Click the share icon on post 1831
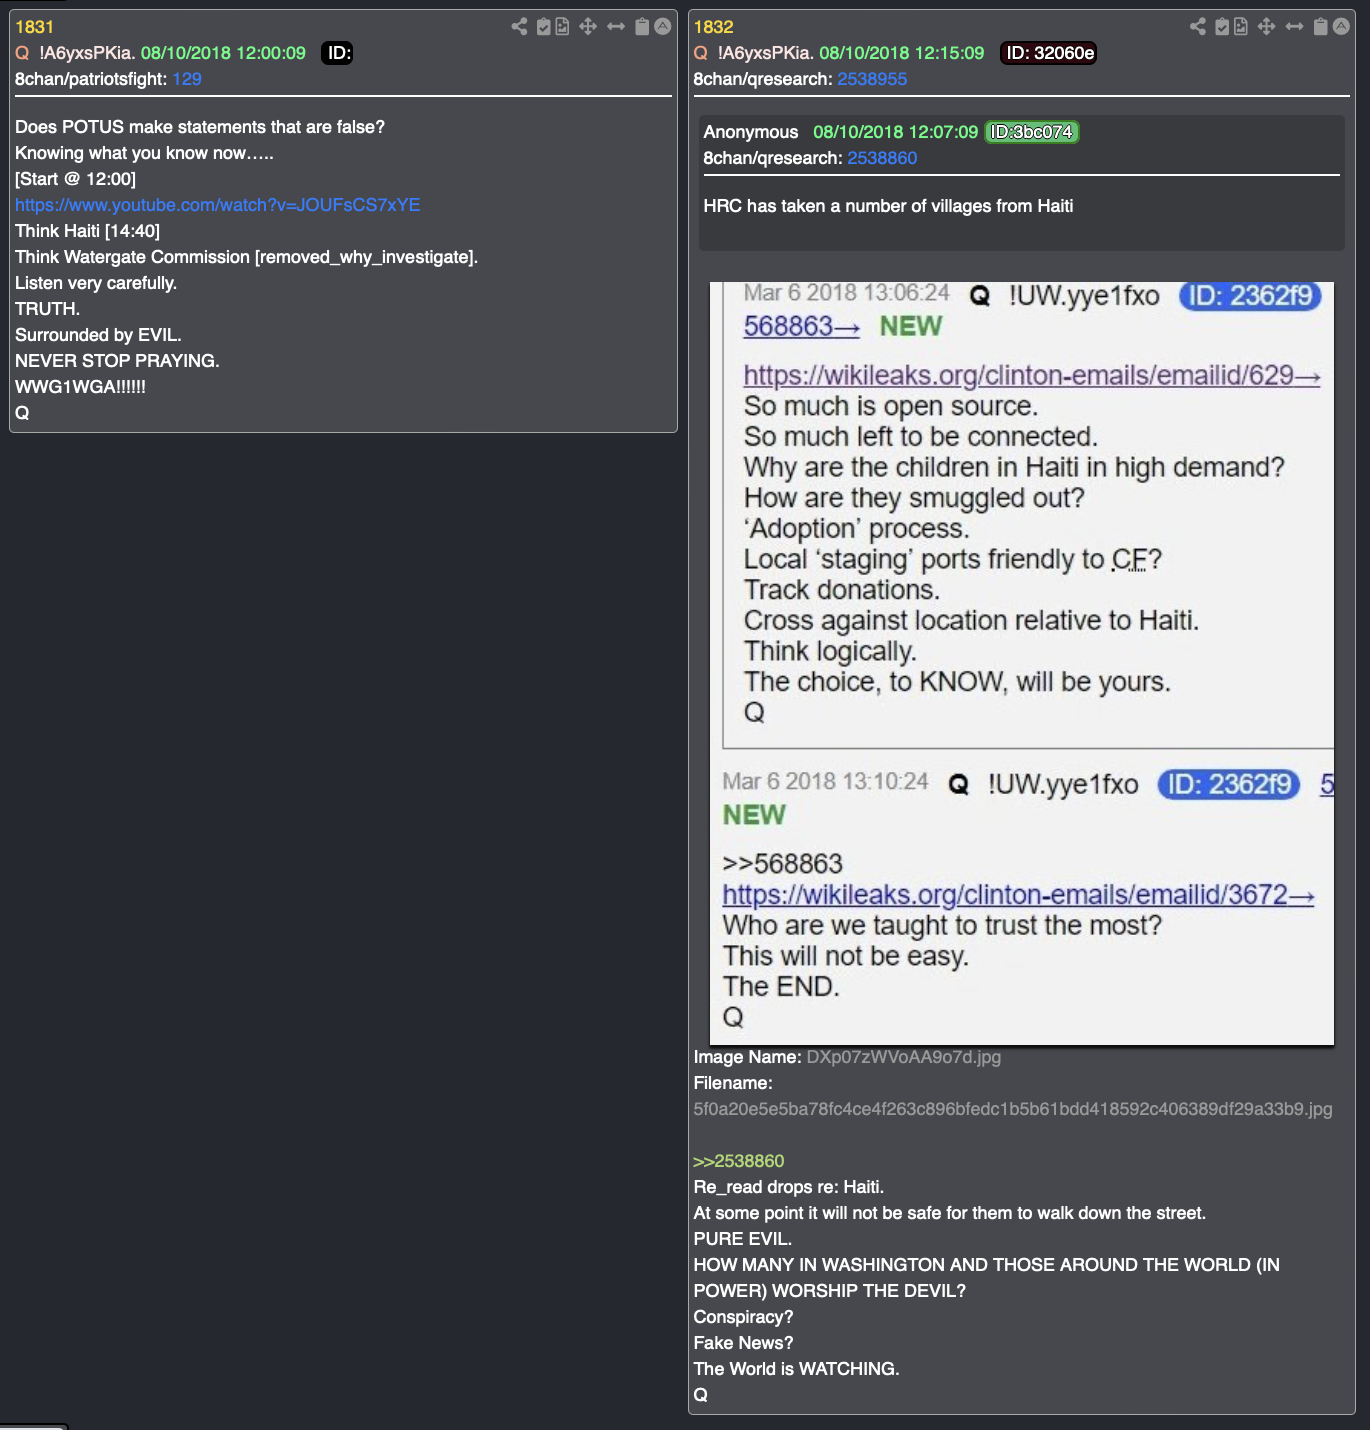This screenshot has height=1430, width=1370. pos(519,26)
